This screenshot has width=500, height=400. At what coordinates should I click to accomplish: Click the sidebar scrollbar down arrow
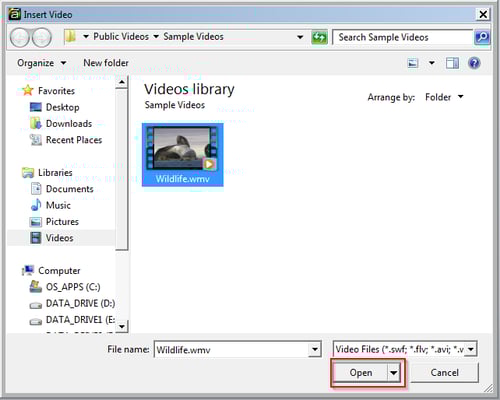[122, 326]
